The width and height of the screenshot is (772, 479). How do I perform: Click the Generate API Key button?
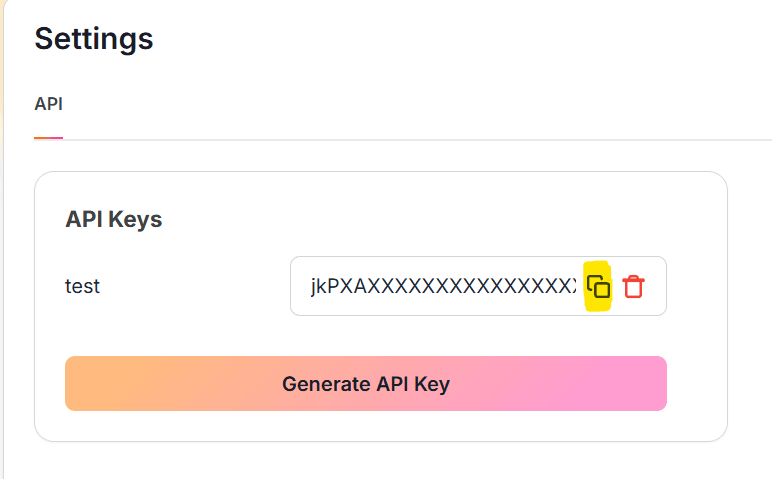[366, 383]
